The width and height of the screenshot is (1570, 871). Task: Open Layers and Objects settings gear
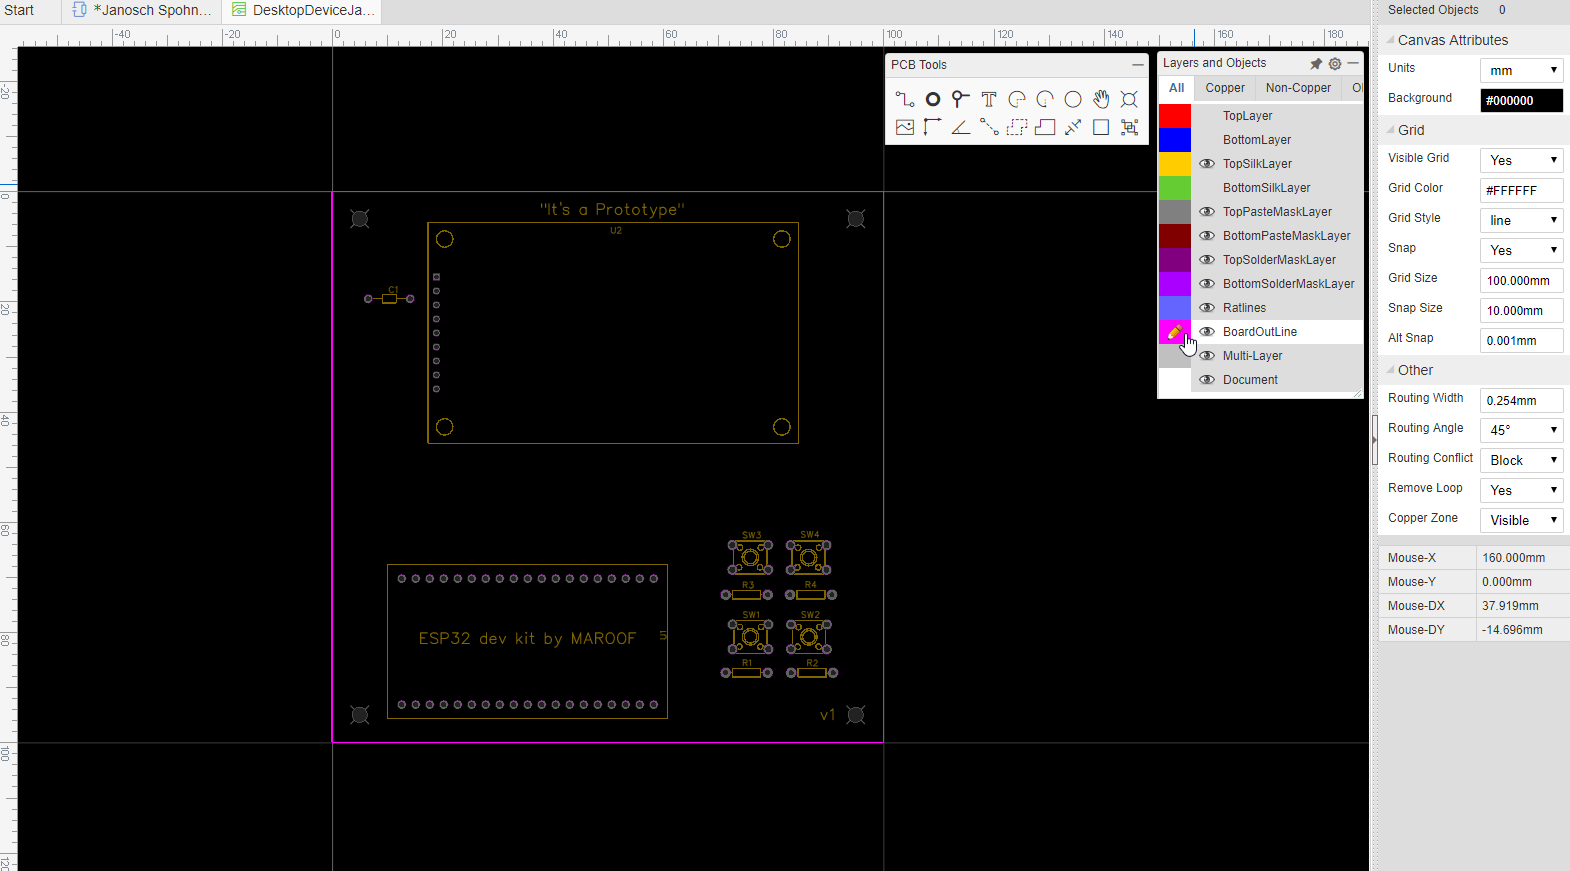(x=1335, y=63)
